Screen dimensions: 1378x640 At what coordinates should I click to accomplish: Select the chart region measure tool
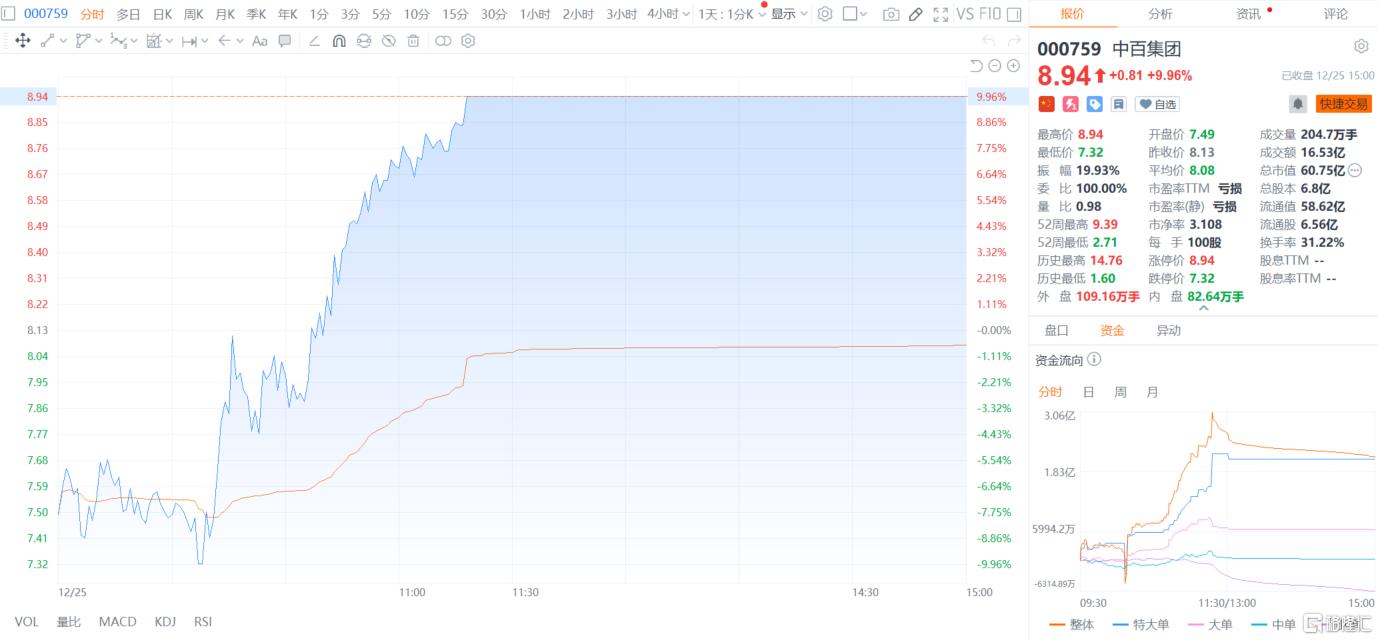(153, 41)
